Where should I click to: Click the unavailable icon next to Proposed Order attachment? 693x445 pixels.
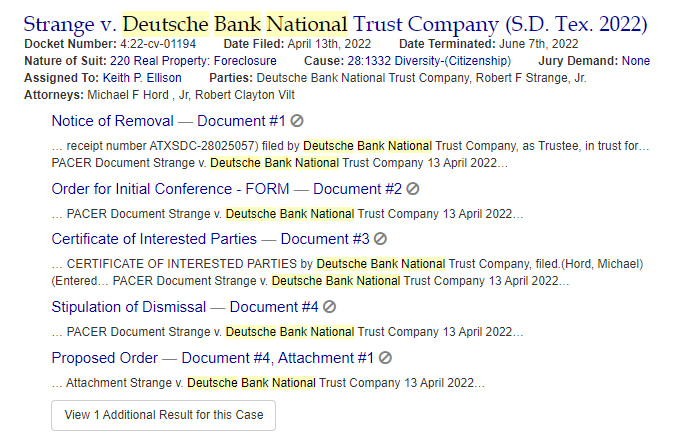(385, 358)
